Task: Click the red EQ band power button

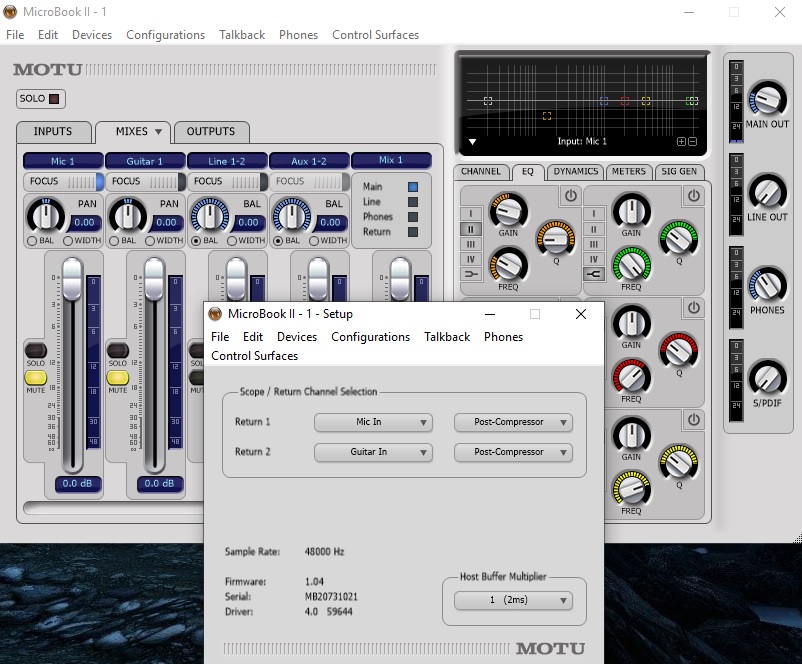Action: [x=693, y=308]
